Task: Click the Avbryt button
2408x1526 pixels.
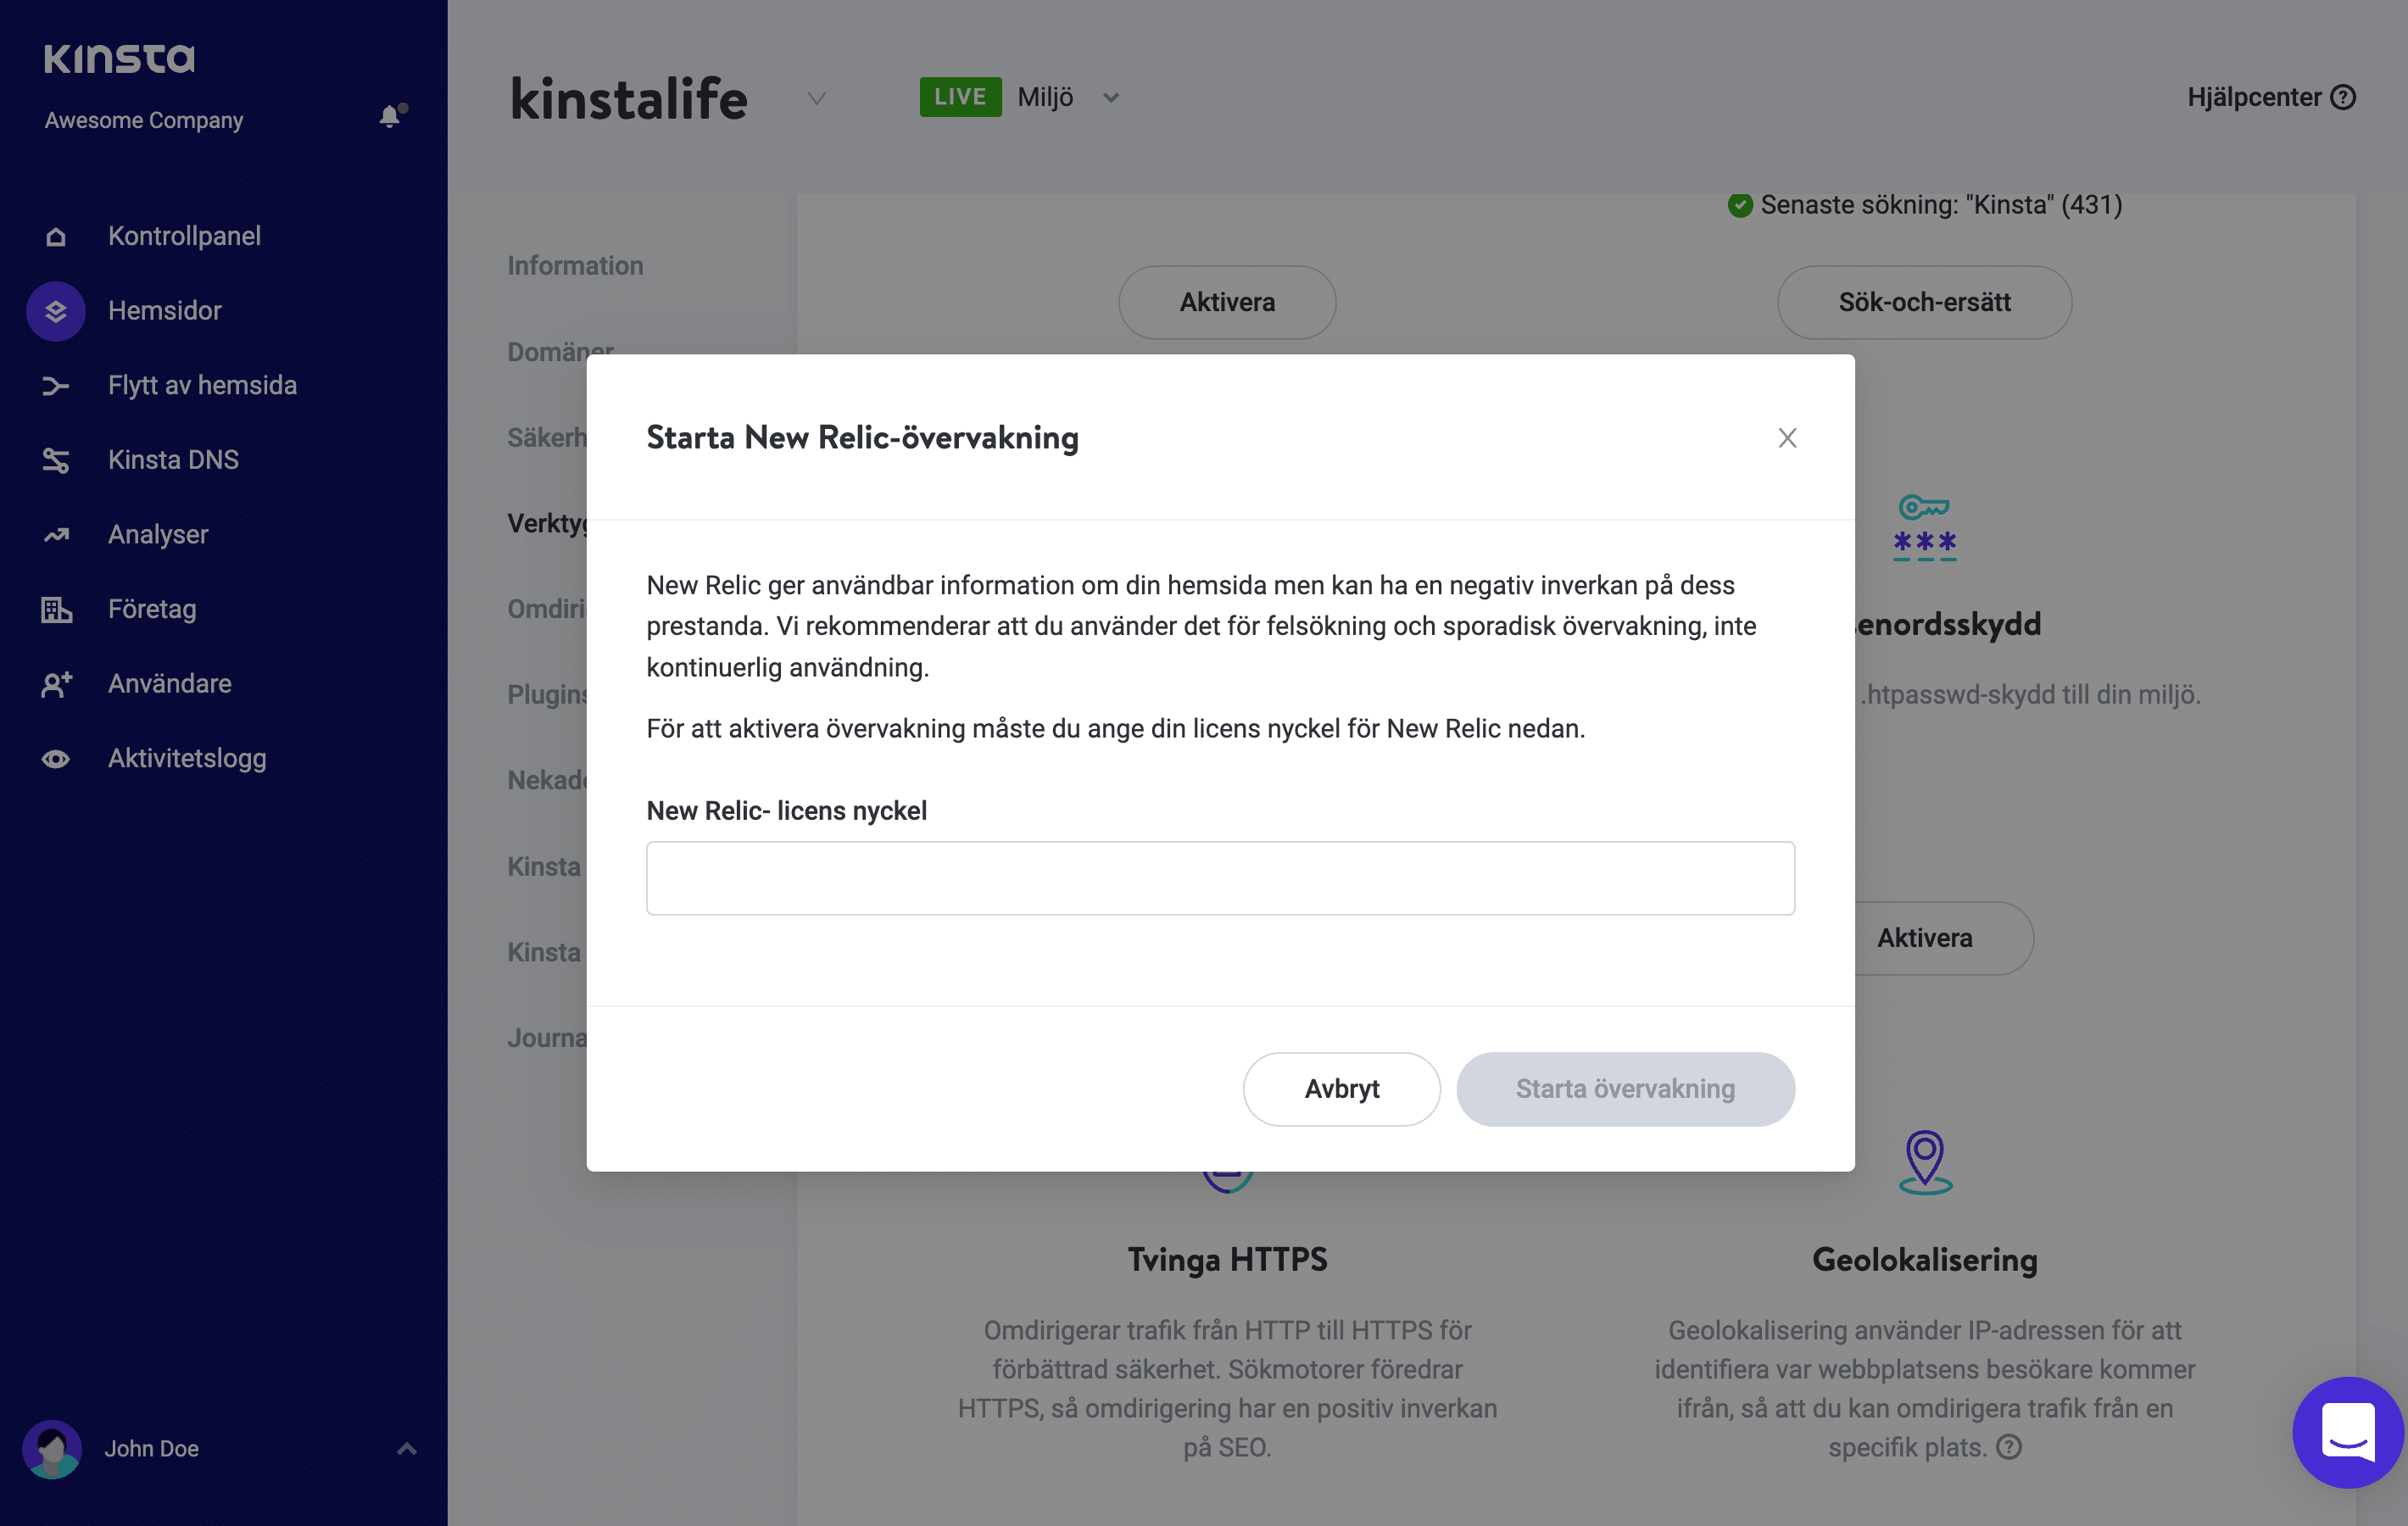Action: pyautogui.click(x=1342, y=1089)
